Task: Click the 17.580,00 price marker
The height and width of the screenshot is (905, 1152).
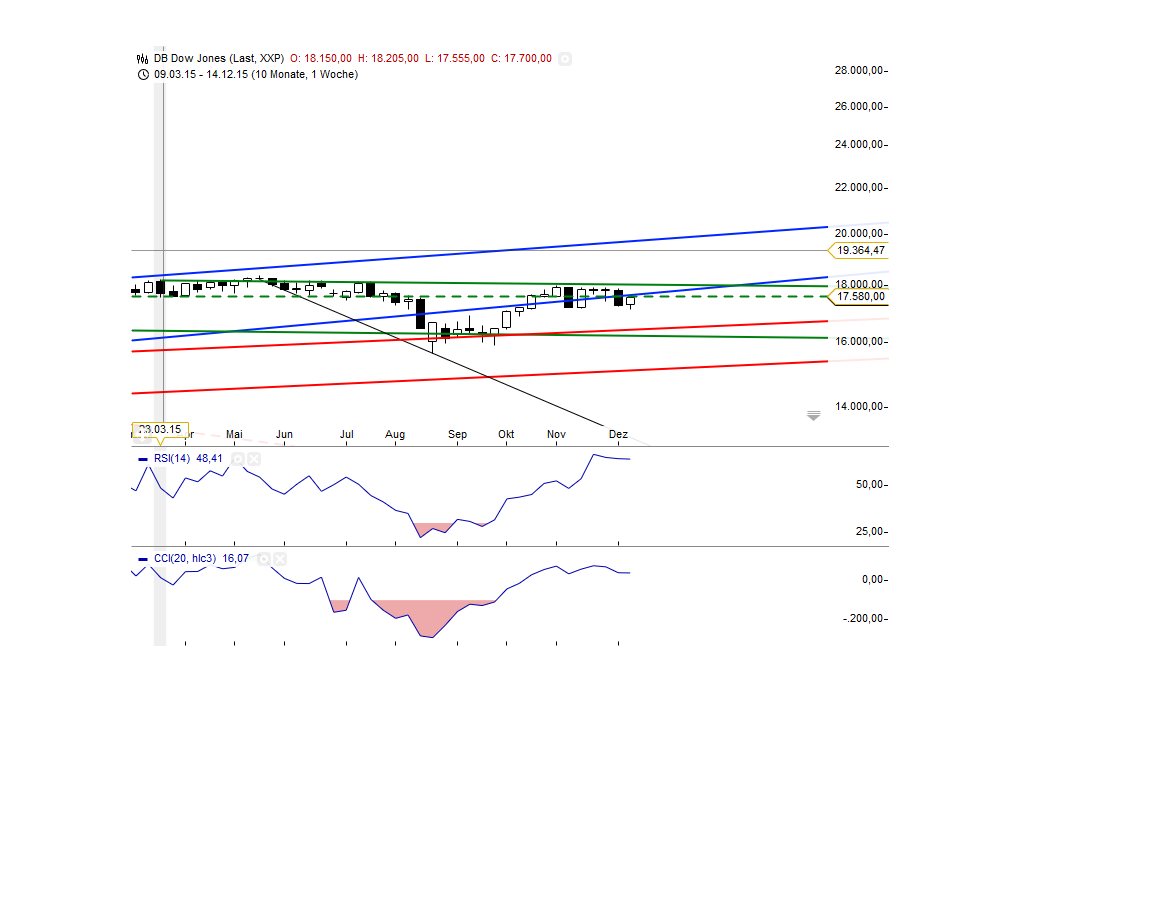Action: pos(856,296)
